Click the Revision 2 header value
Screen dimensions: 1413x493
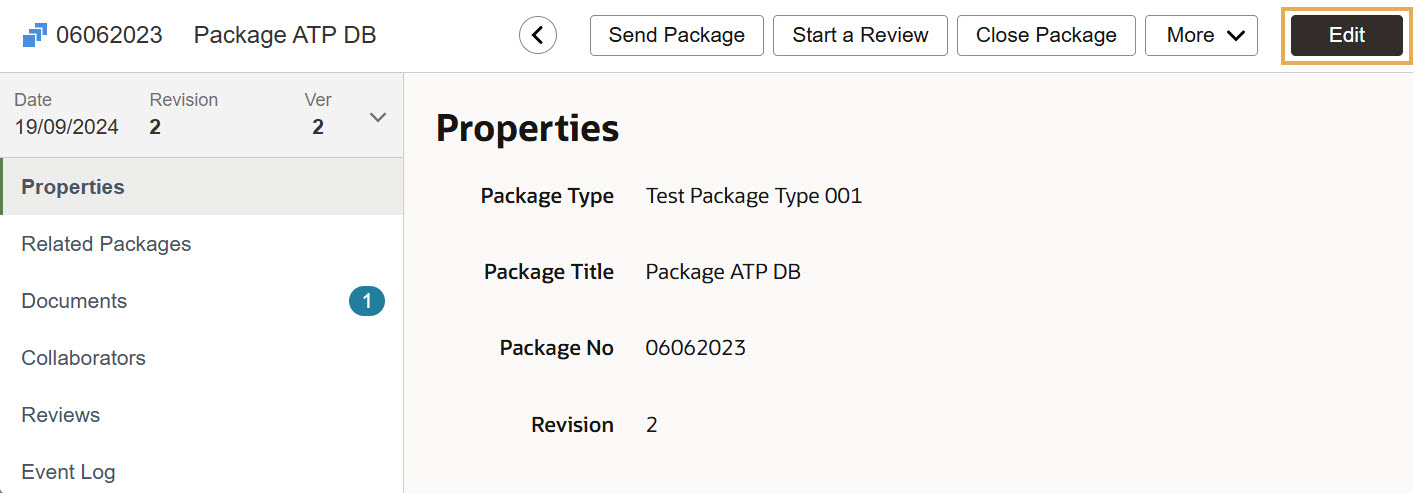pos(155,127)
